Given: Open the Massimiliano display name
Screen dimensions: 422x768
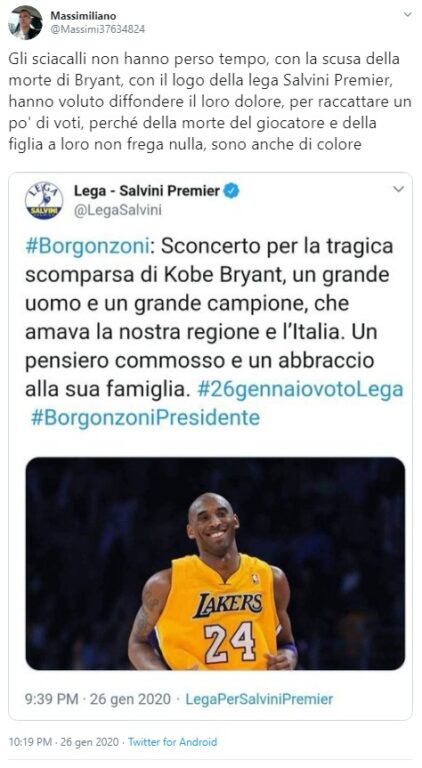Looking at the screenshot, I should (83, 16).
